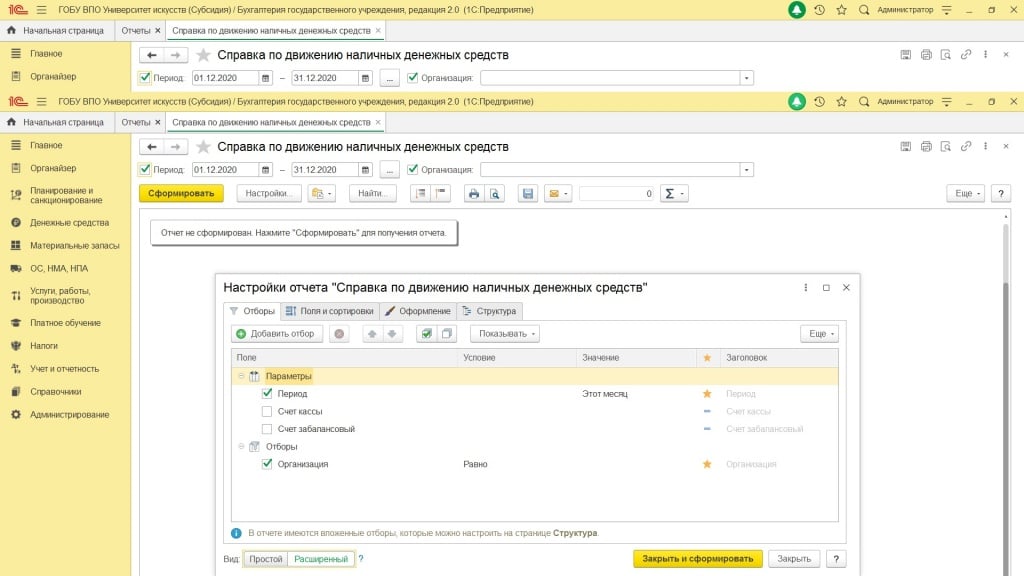Image resolution: width=1024 pixels, height=576 pixels.
Task: Select the Простой view mode
Action: (266, 559)
